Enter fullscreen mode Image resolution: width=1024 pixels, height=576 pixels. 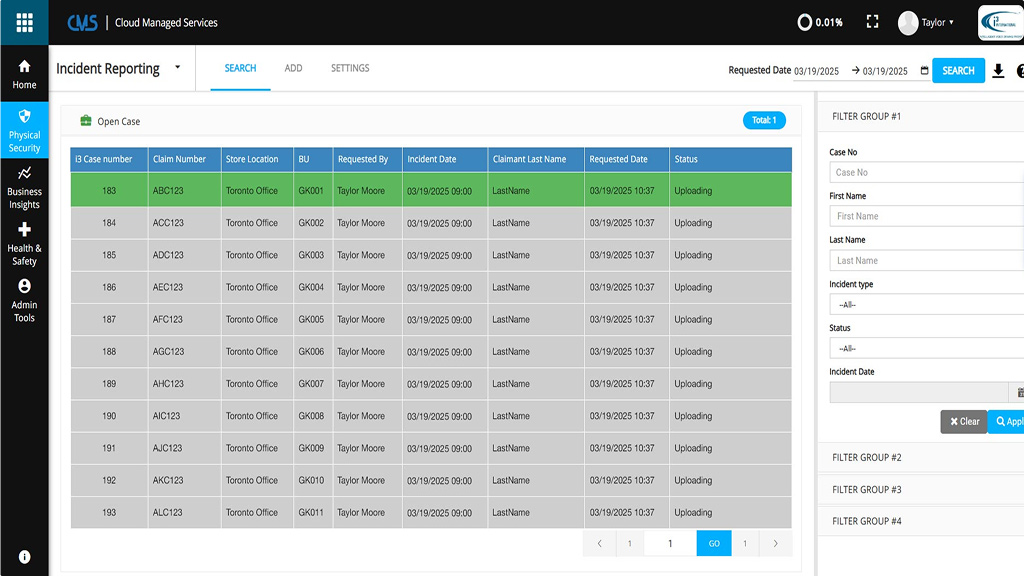[x=871, y=20]
